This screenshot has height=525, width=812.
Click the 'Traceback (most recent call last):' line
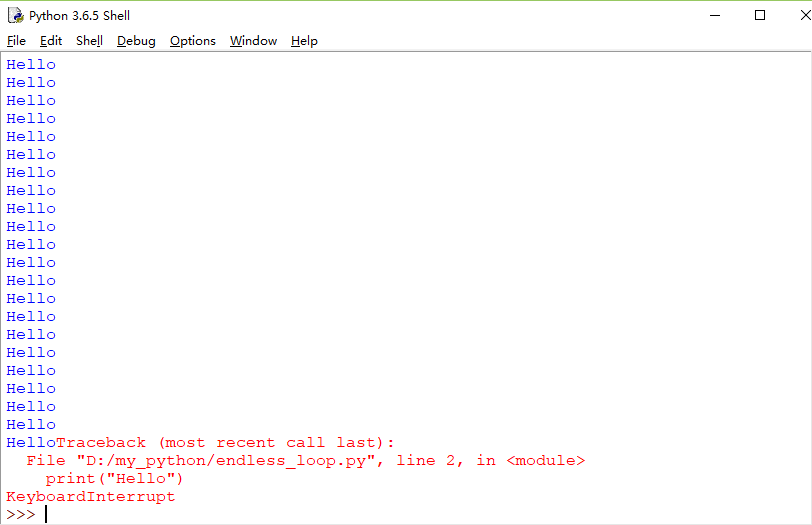pos(225,443)
